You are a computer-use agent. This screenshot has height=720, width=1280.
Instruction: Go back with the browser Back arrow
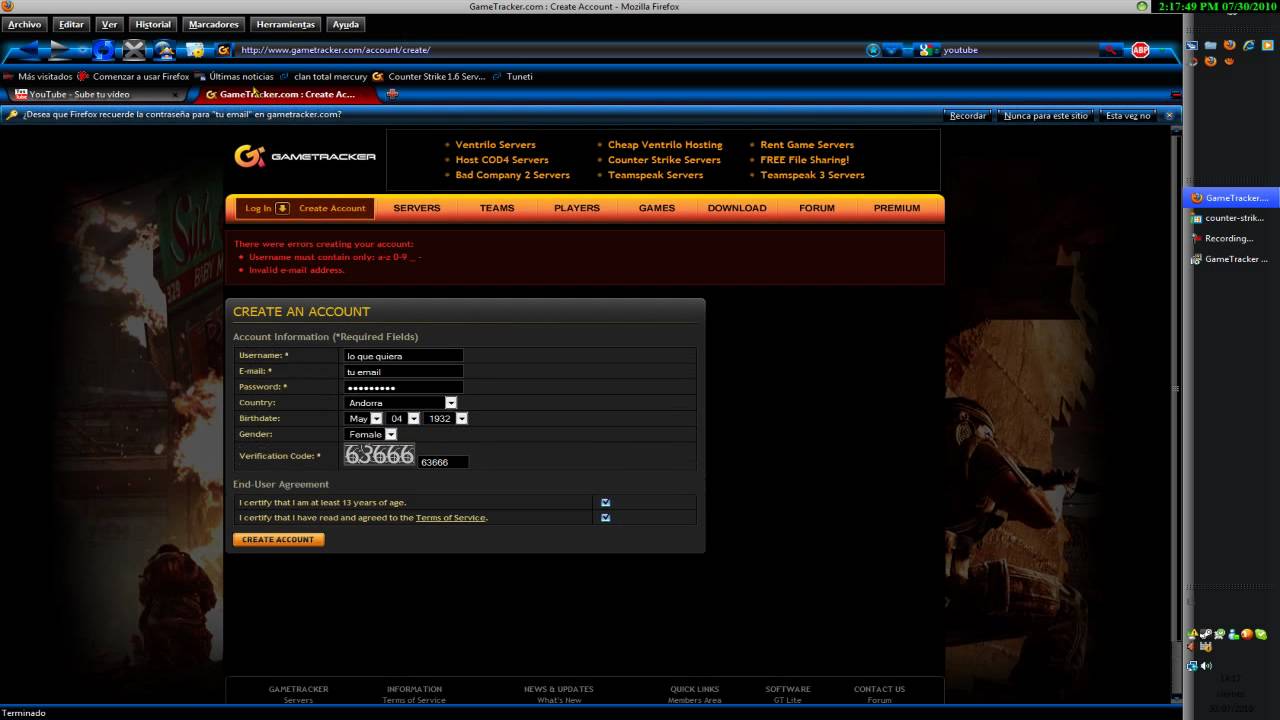click(x=30, y=50)
